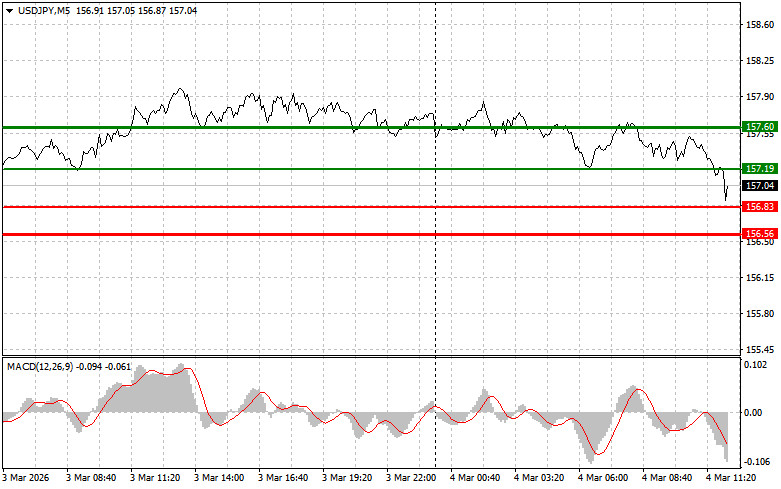Viewport: 781px width, 489px height.
Task: Click the vertical dashed day separator line
Action: click(435, 300)
